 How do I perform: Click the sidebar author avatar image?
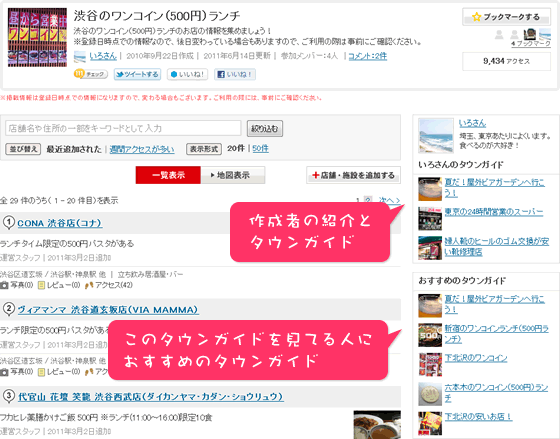[436, 136]
